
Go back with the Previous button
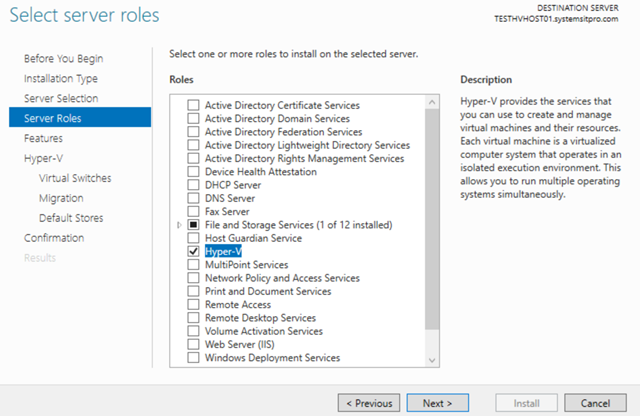pyautogui.click(x=368, y=403)
